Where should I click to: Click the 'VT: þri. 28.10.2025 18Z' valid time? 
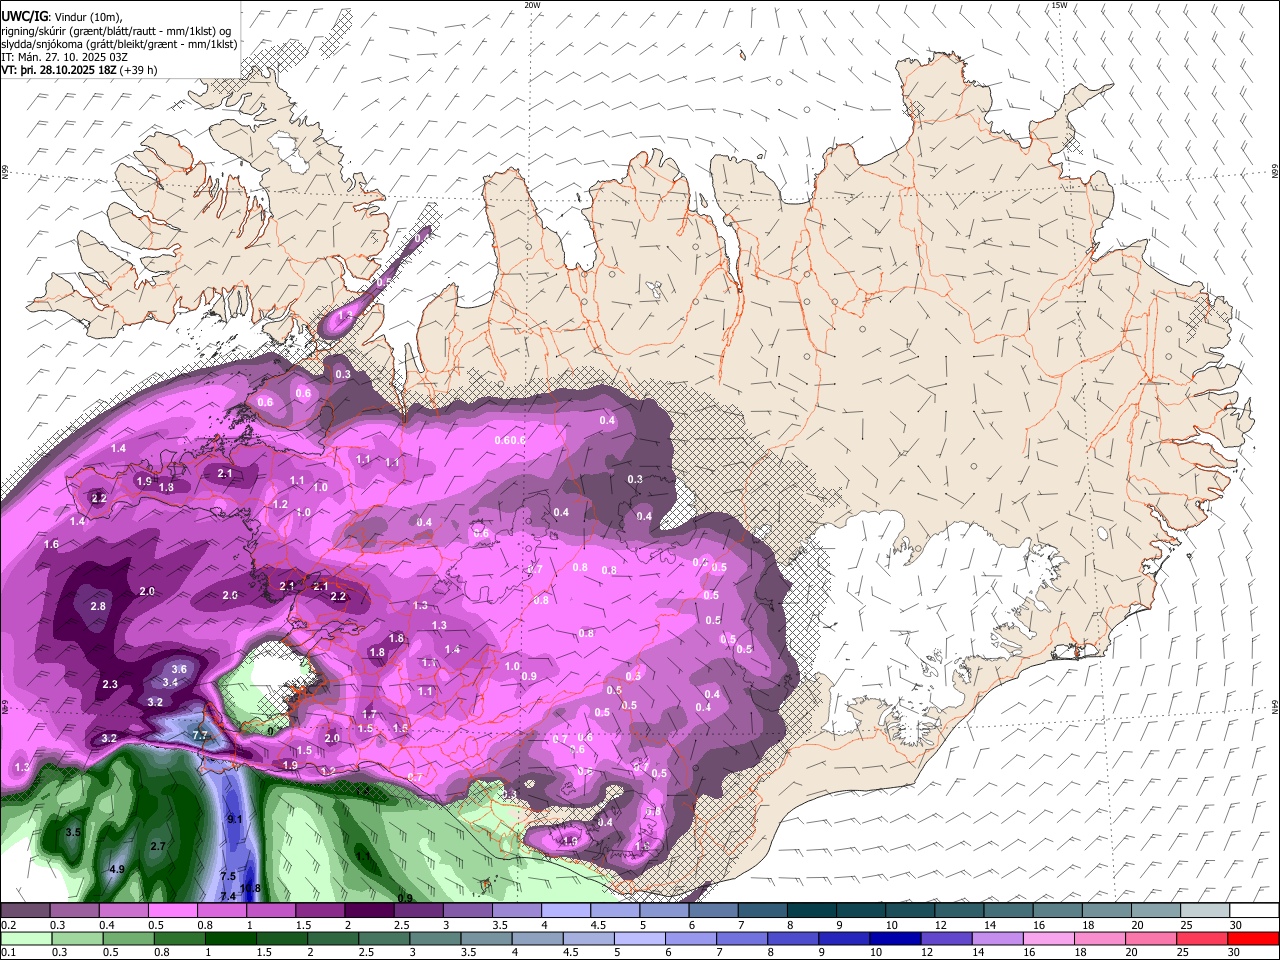click(58, 71)
